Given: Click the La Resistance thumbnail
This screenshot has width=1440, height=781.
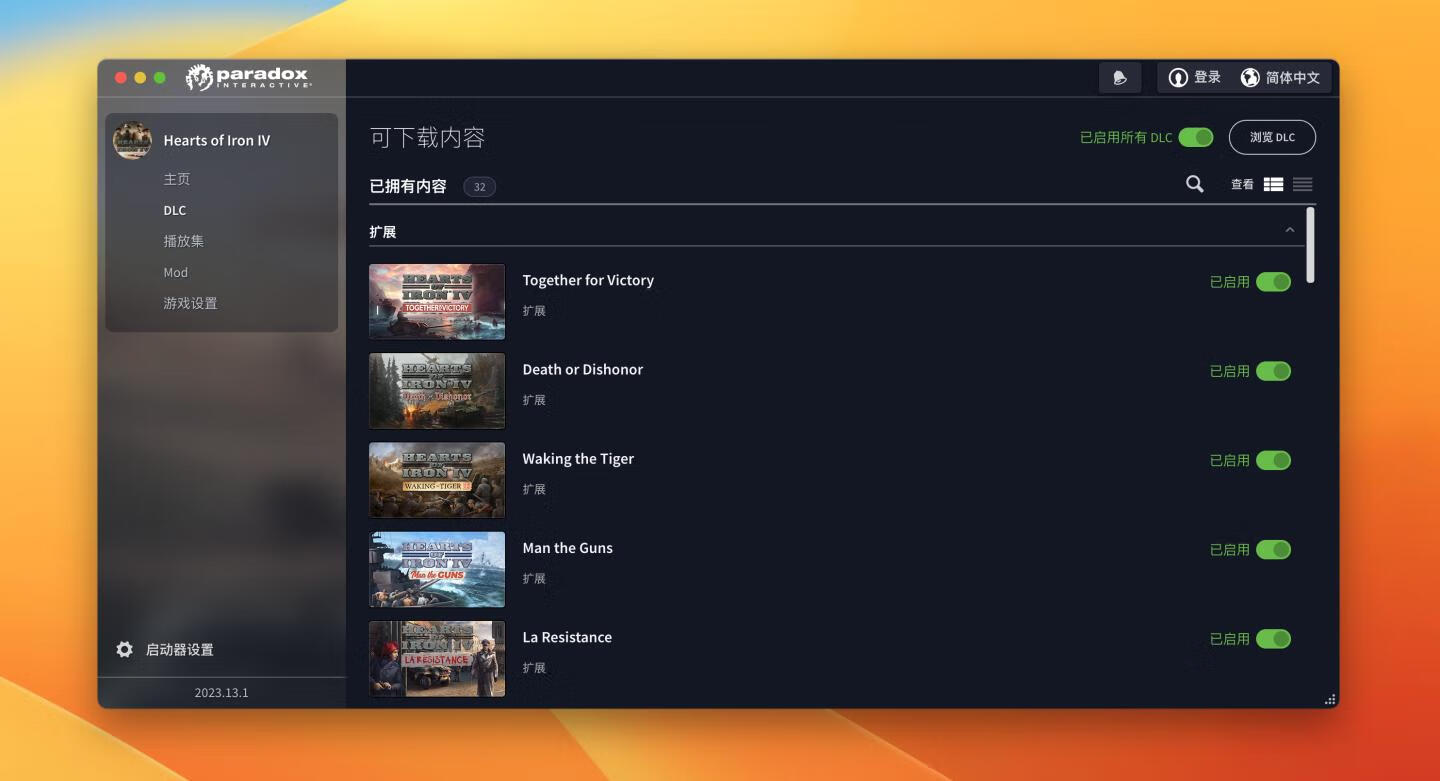Looking at the screenshot, I should (x=437, y=659).
